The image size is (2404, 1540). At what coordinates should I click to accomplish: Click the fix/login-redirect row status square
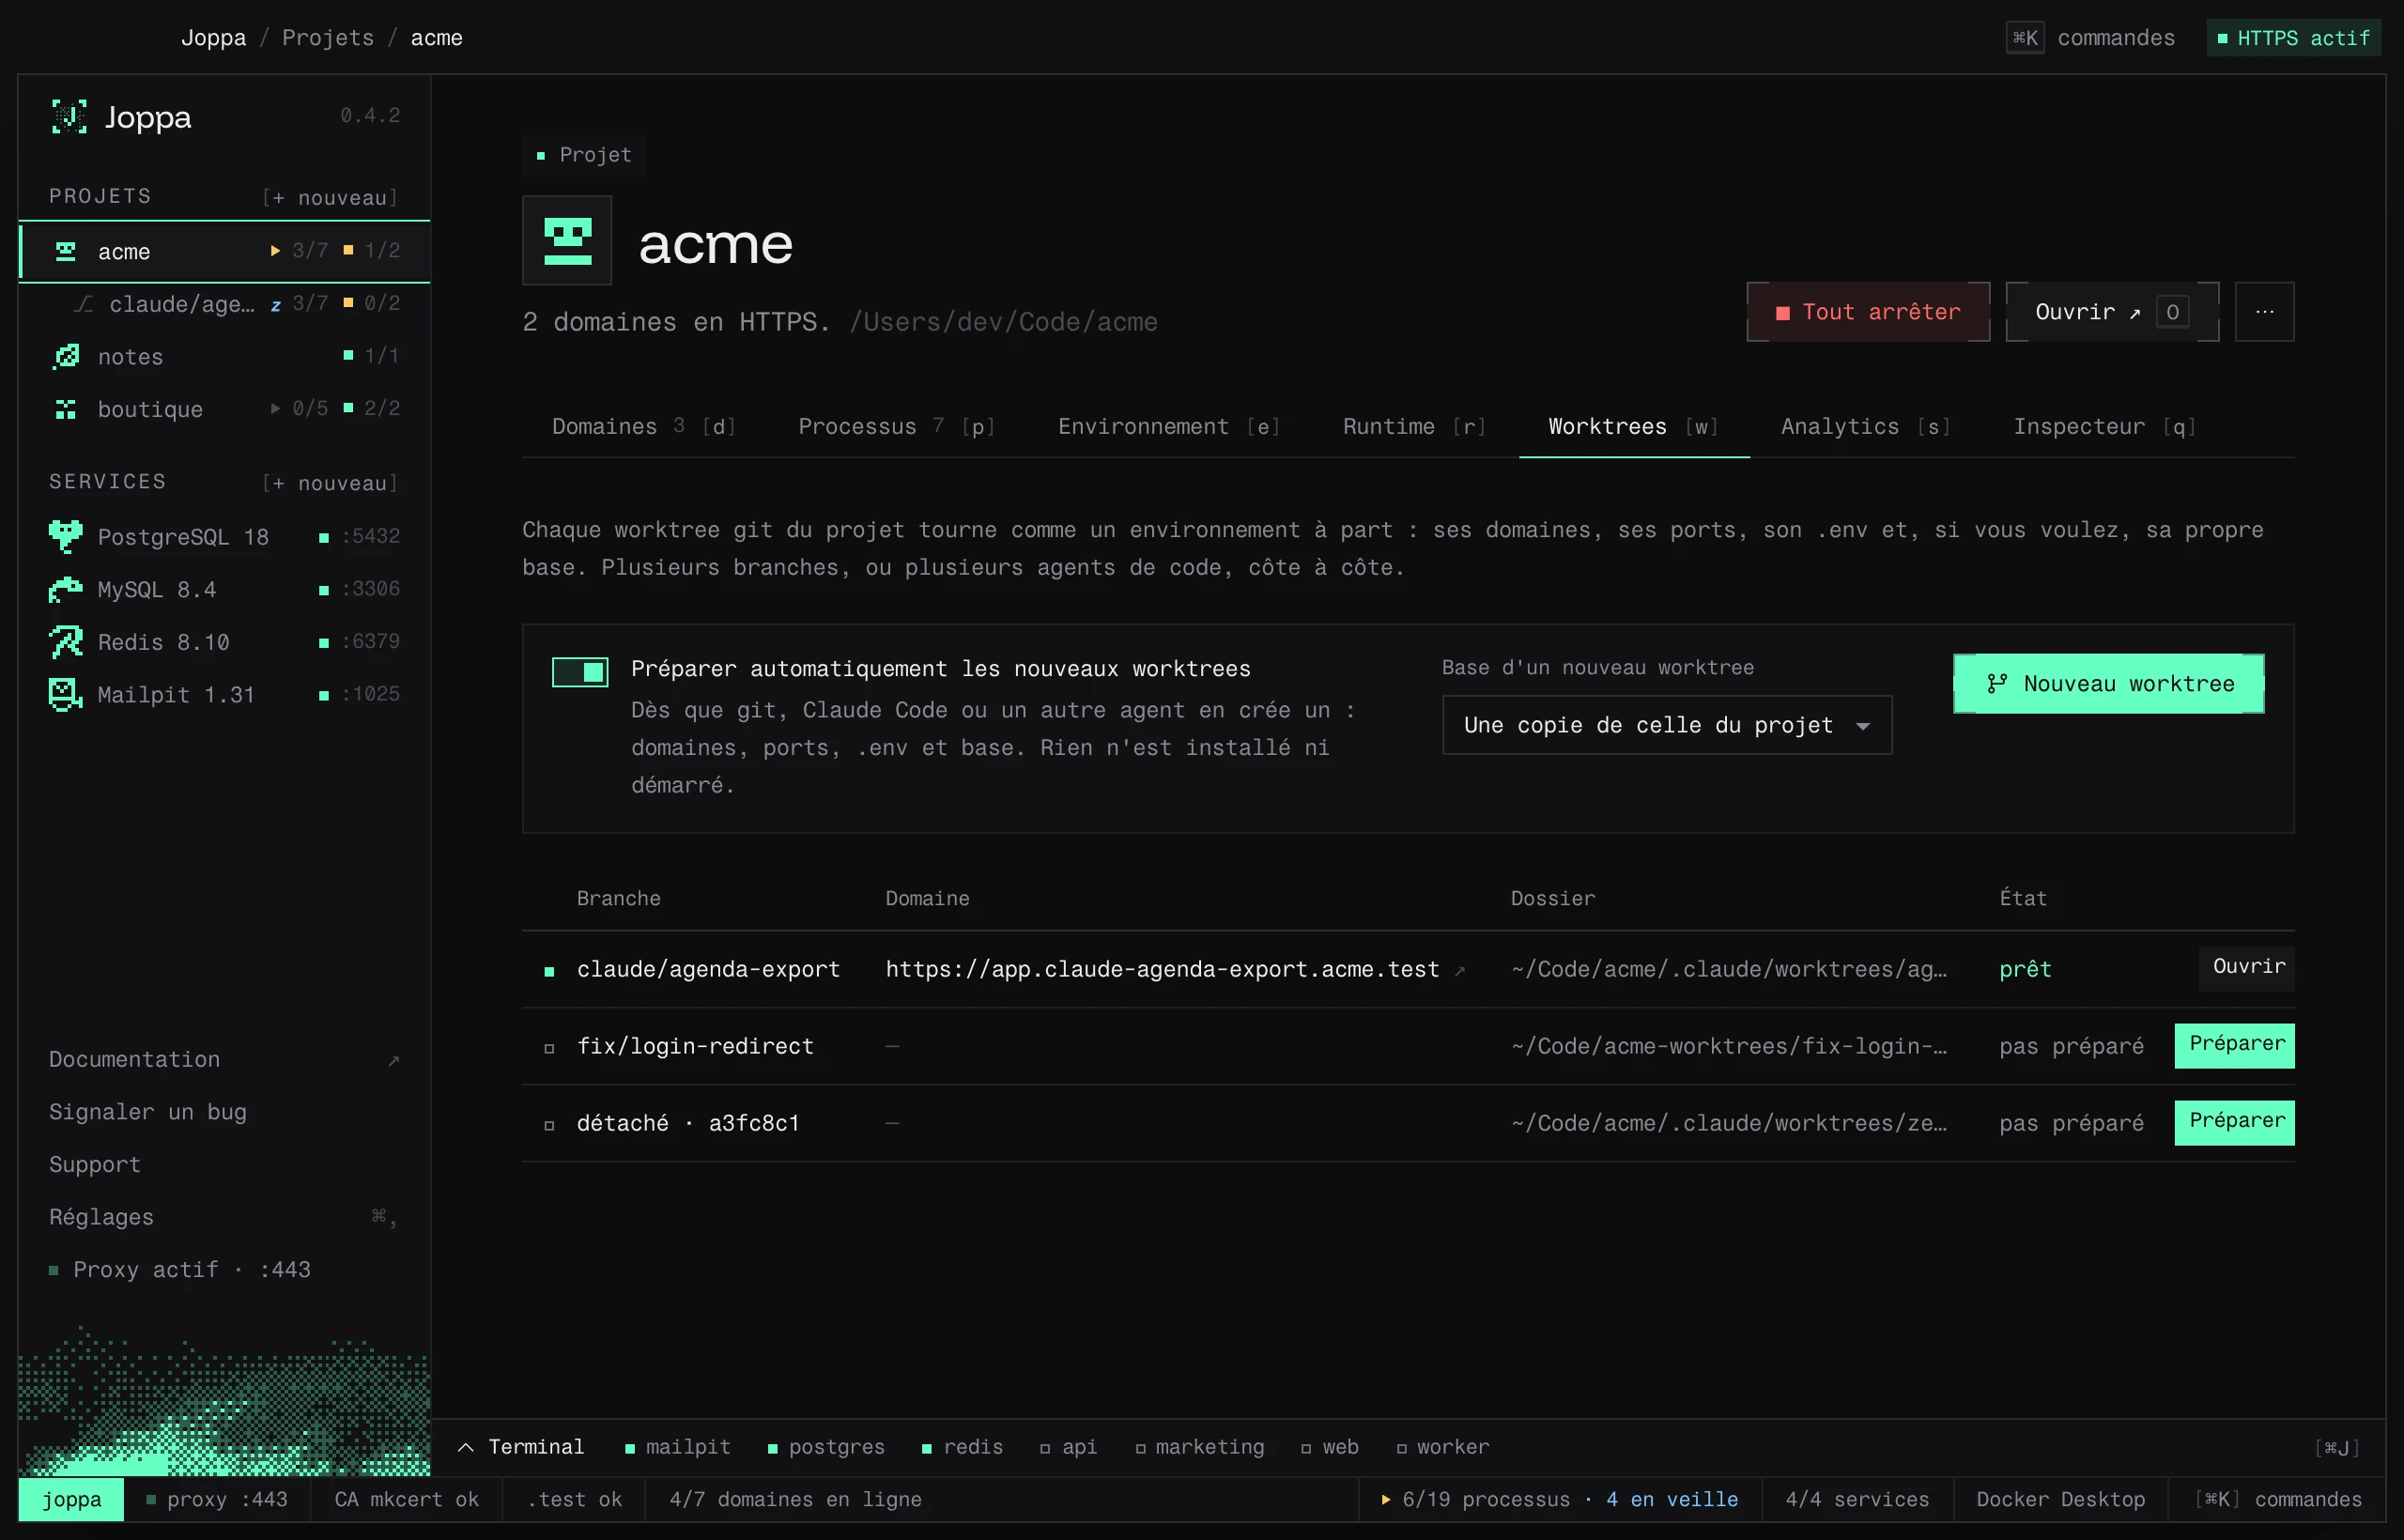(549, 1048)
